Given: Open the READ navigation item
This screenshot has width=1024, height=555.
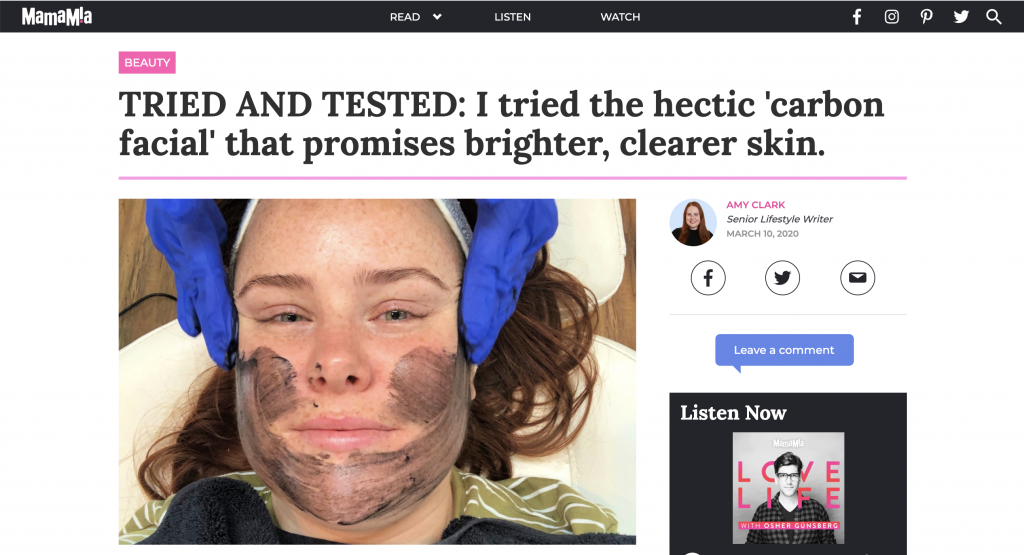Looking at the screenshot, I should tap(405, 17).
